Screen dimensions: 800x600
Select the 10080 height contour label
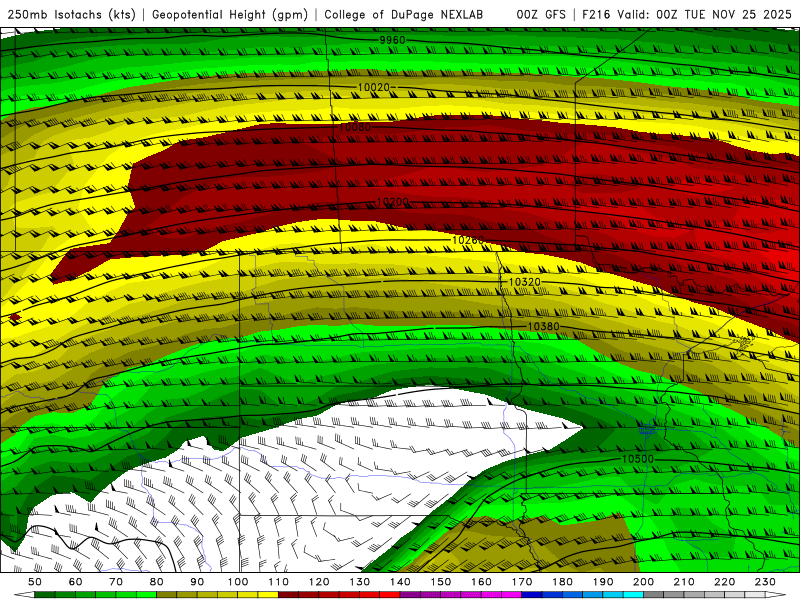[x=355, y=127]
